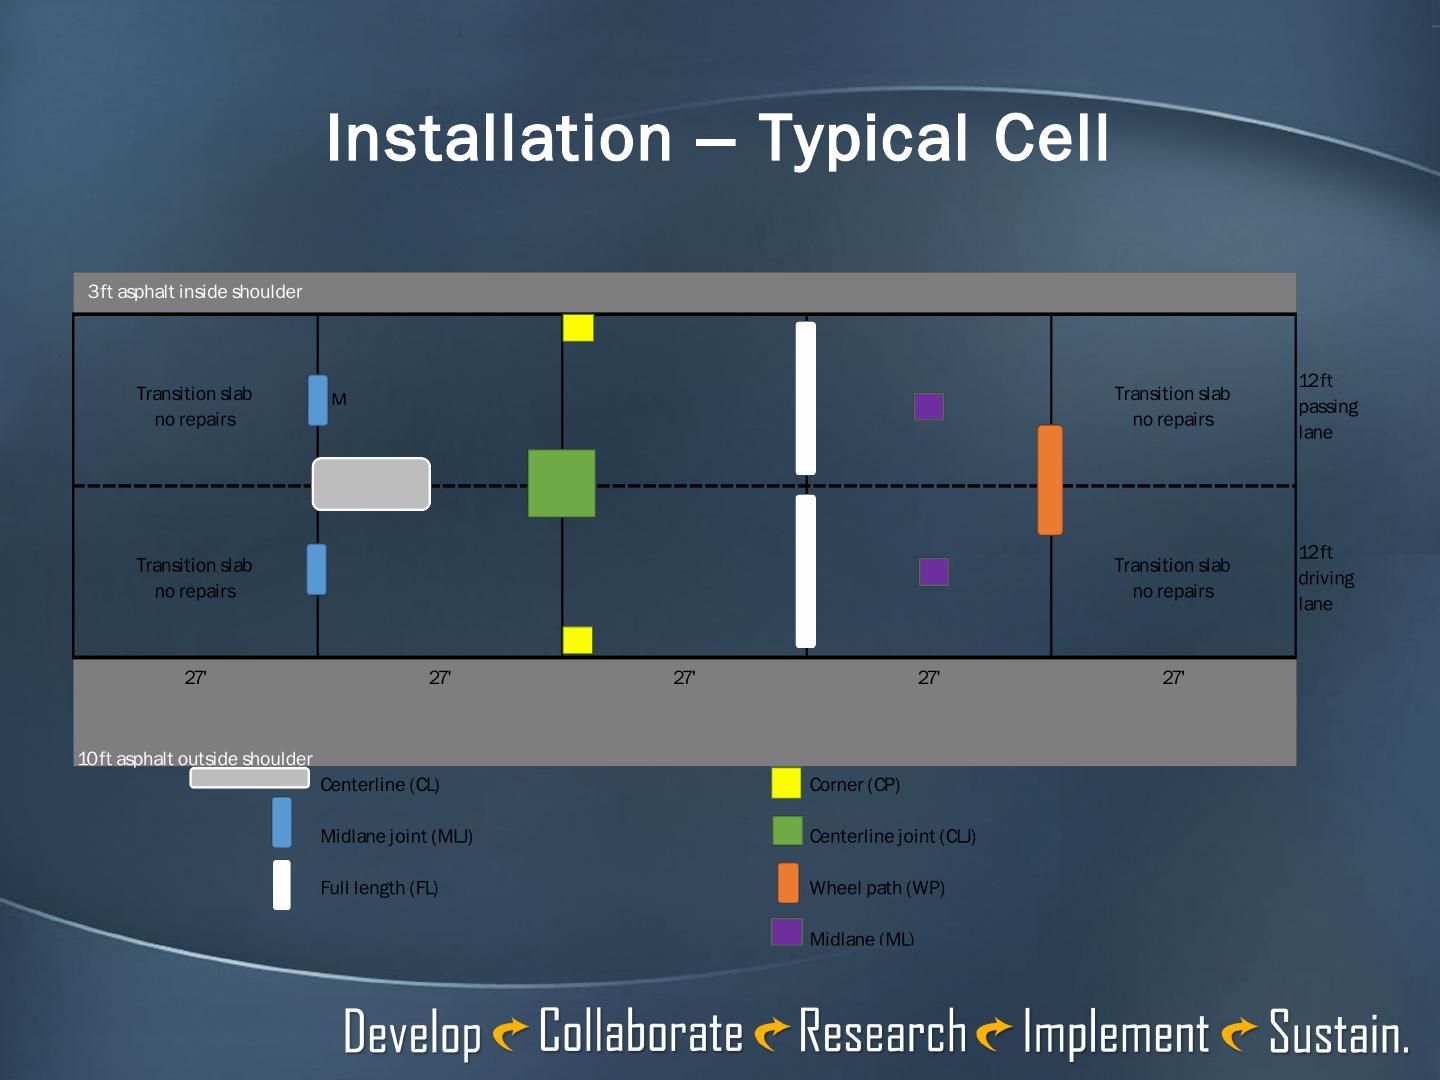1440x1080 pixels.
Task: Select the orange wheel path bar in the diagram
Action: point(1050,480)
